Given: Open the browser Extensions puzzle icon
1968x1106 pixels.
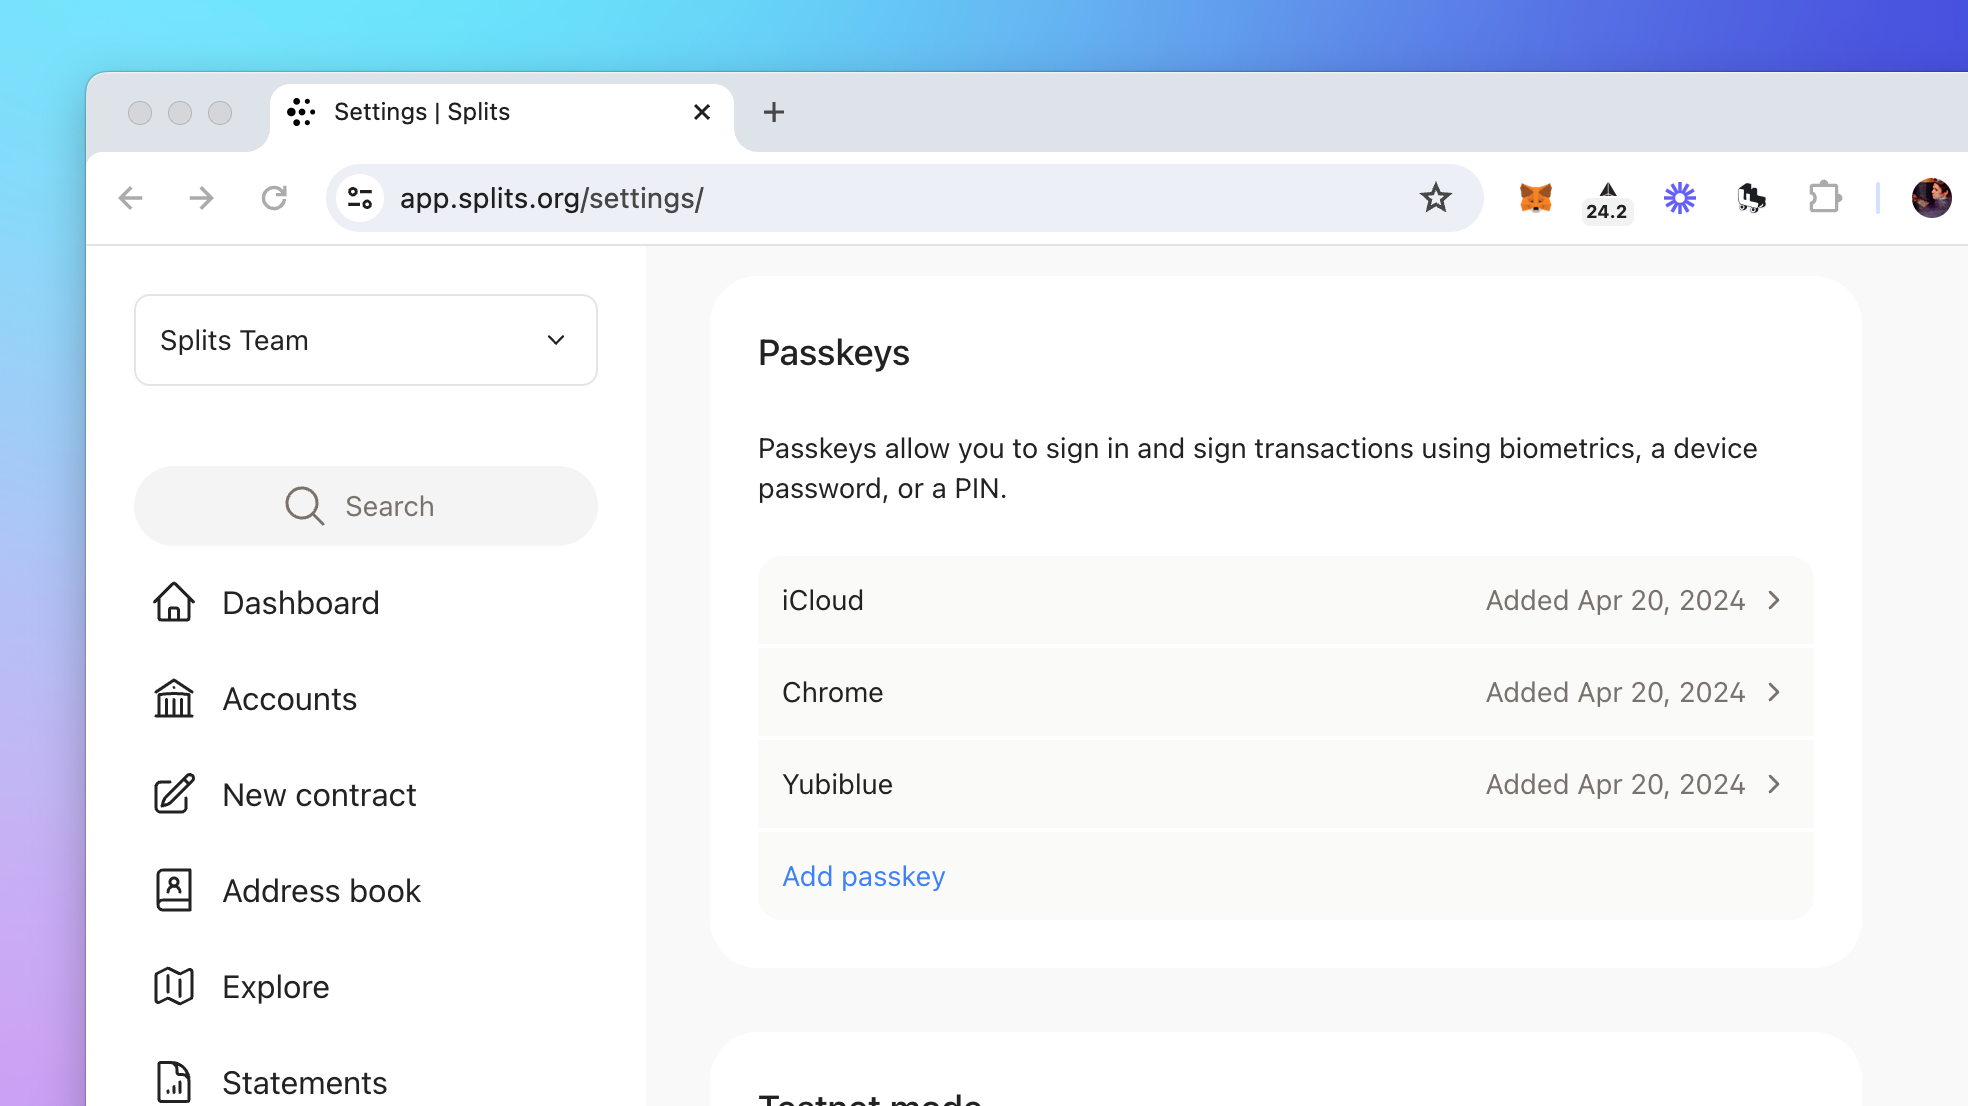Looking at the screenshot, I should click(x=1824, y=198).
